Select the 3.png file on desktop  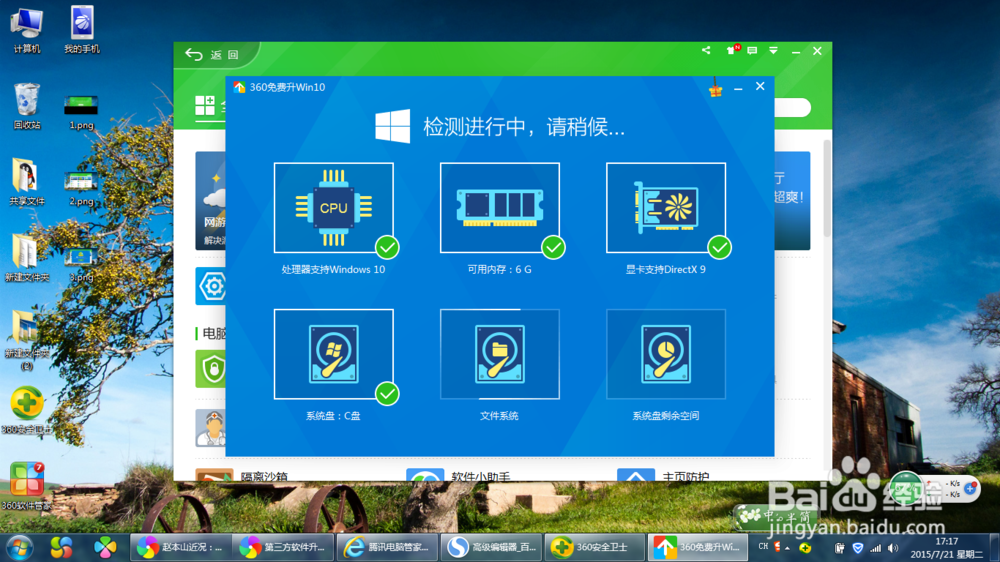pos(81,264)
